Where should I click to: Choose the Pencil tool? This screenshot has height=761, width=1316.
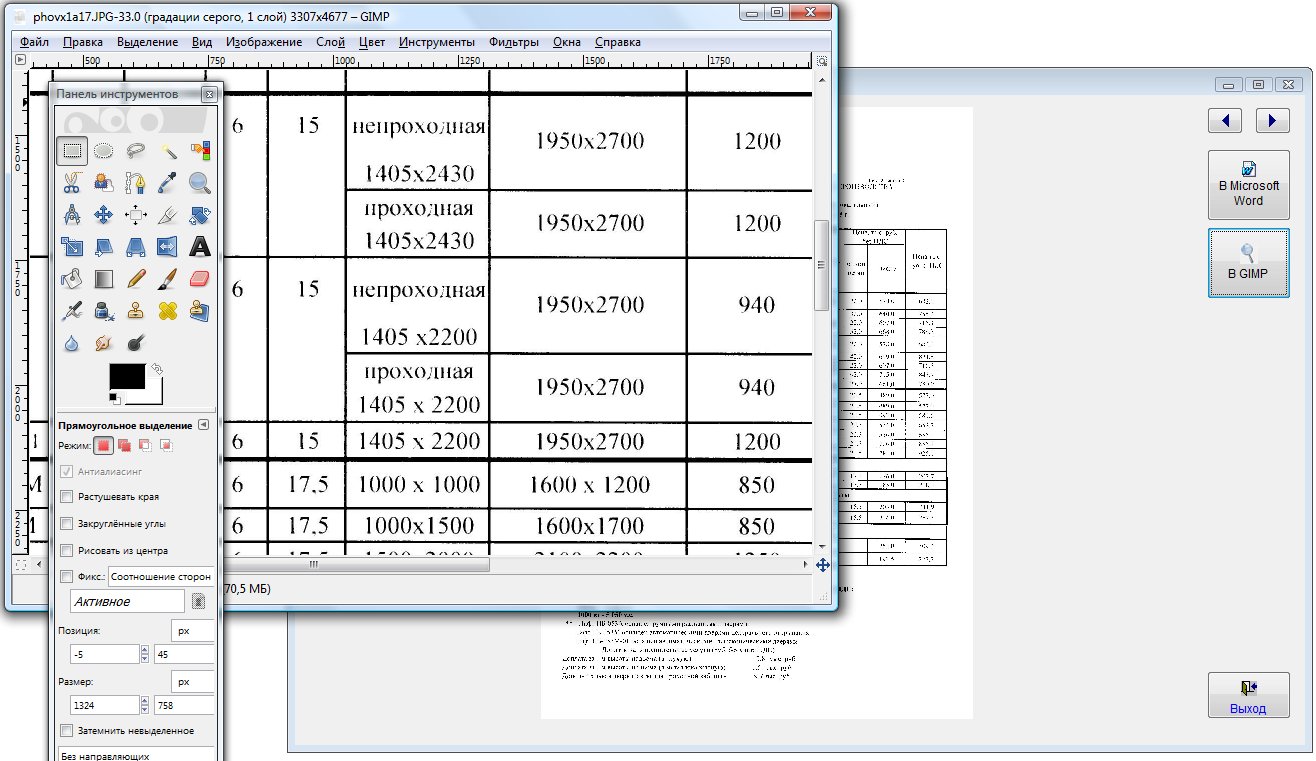pos(135,278)
